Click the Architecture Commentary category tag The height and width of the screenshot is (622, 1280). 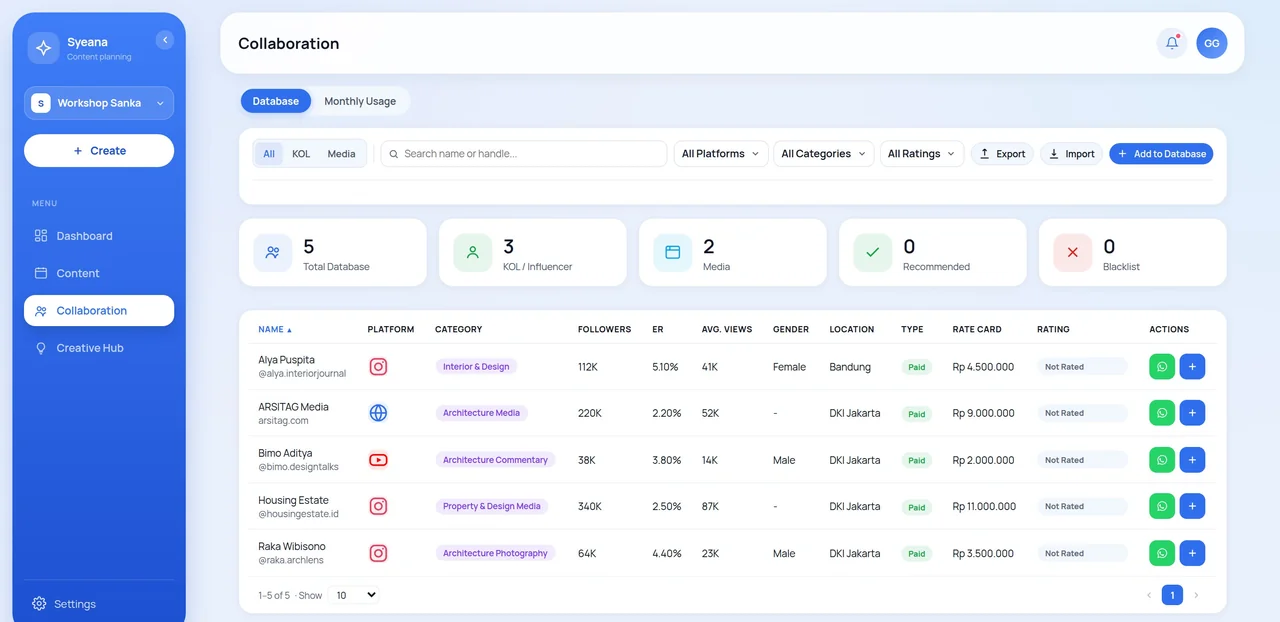click(x=495, y=460)
